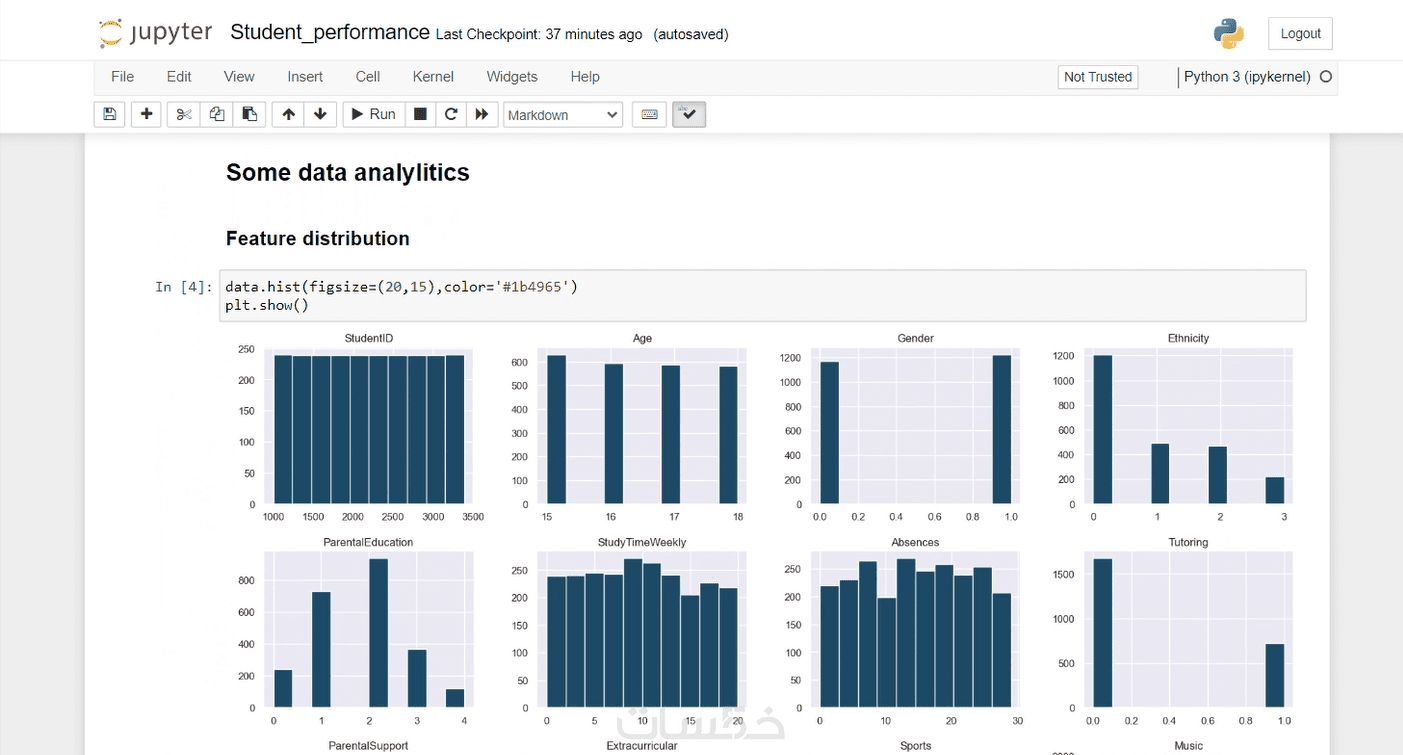Screen dimensions: 1403x755
Task: Cut selected cells with scissors icon
Action: point(183,115)
